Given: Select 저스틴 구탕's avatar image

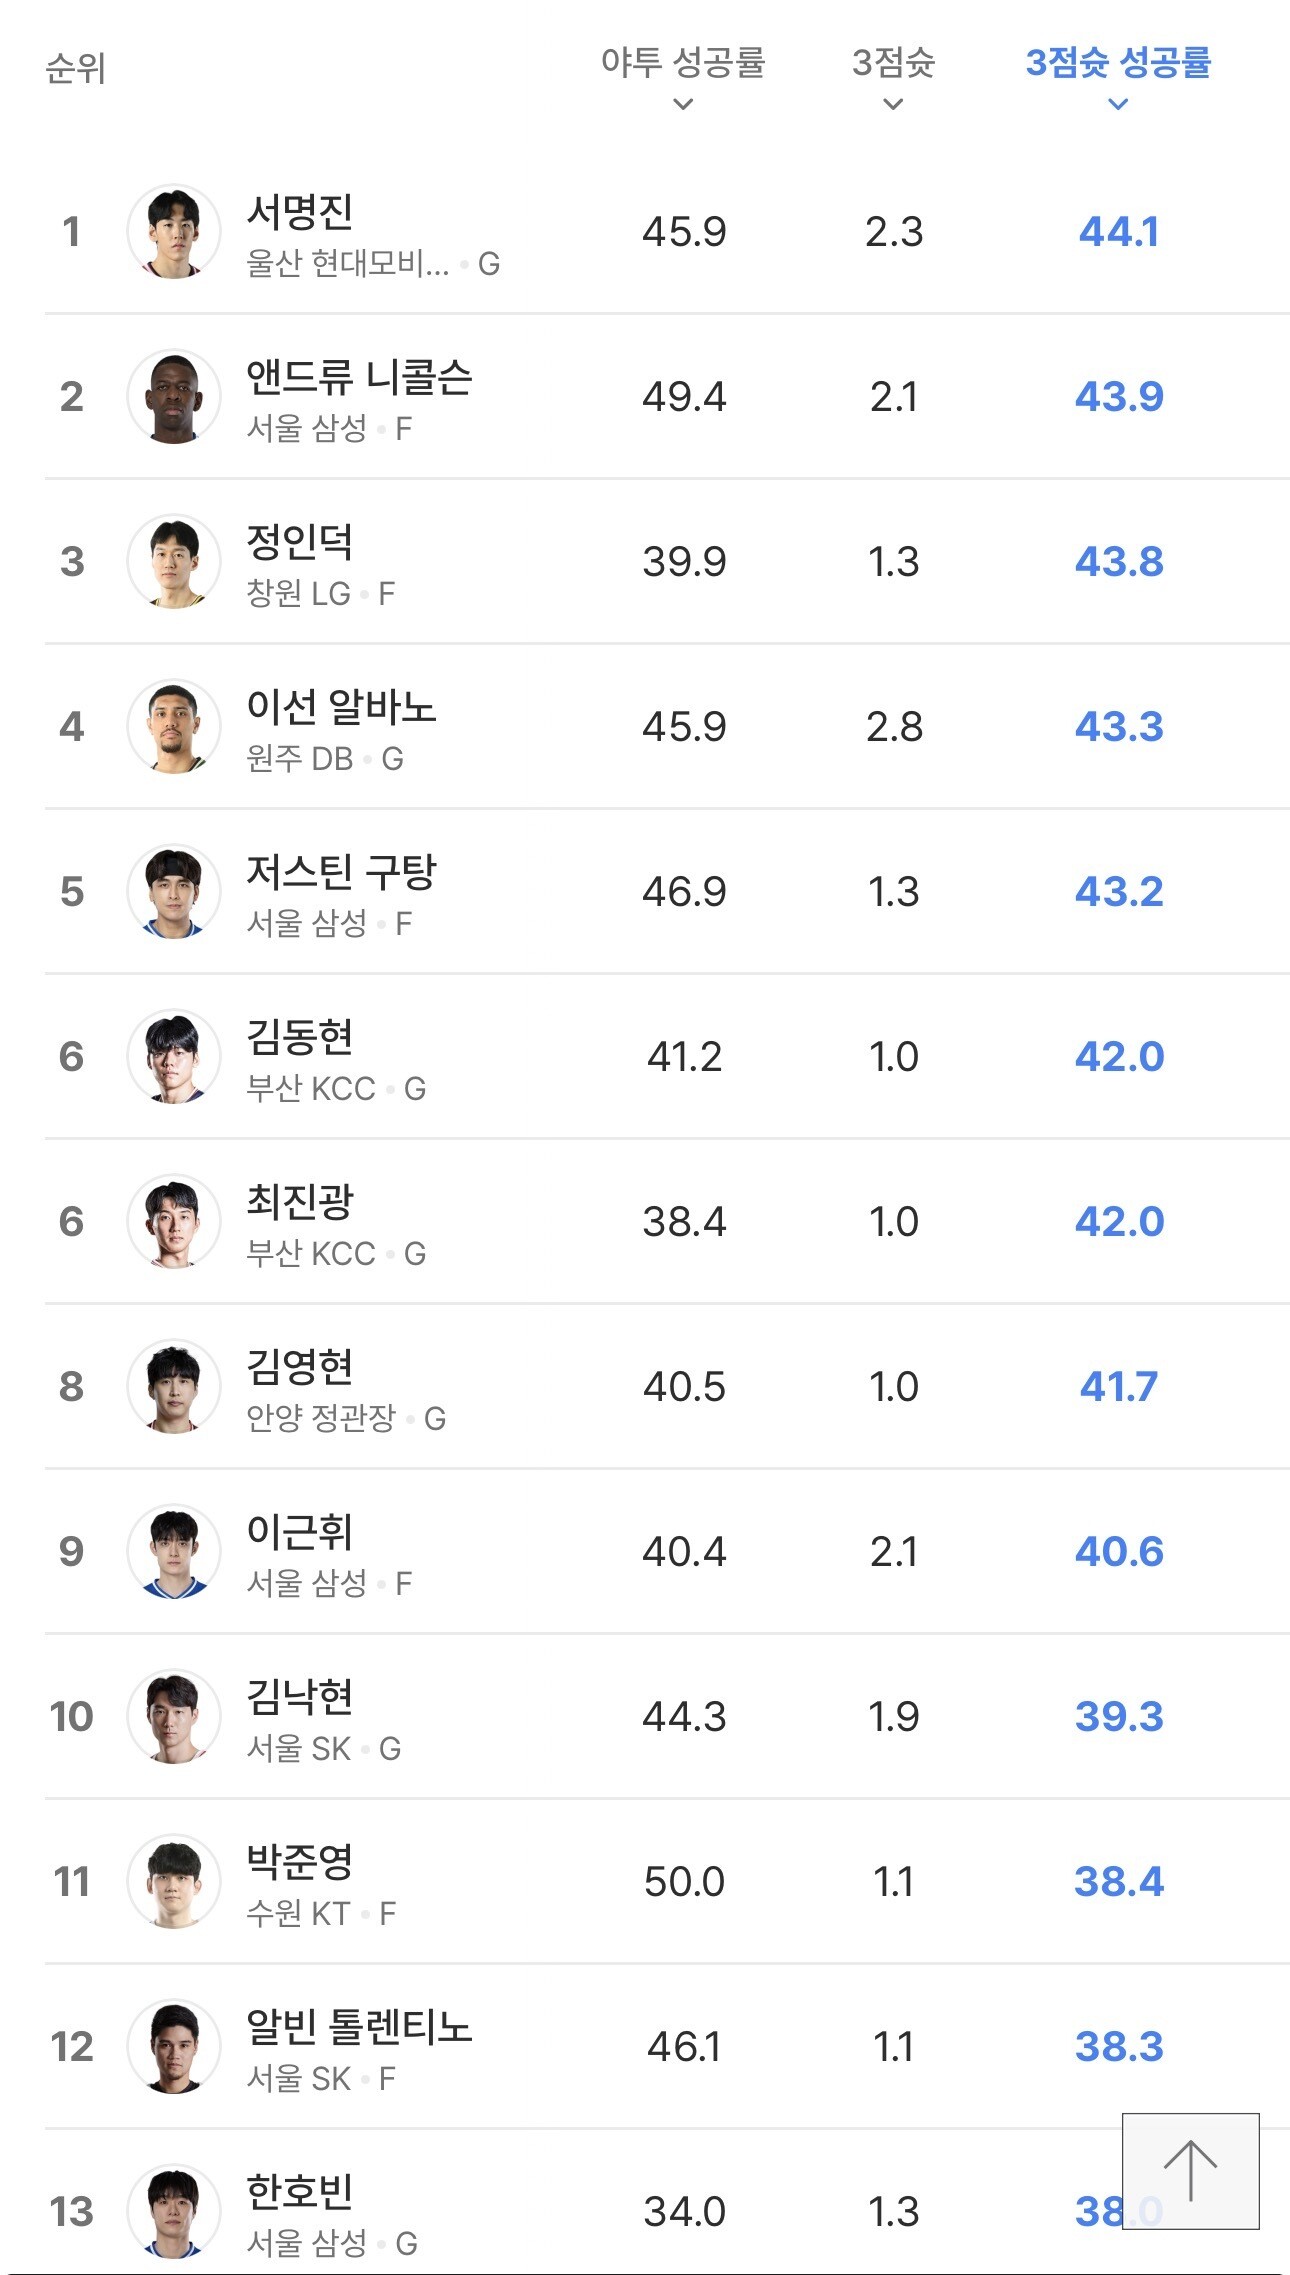Looking at the screenshot, I should click(174, 891).
